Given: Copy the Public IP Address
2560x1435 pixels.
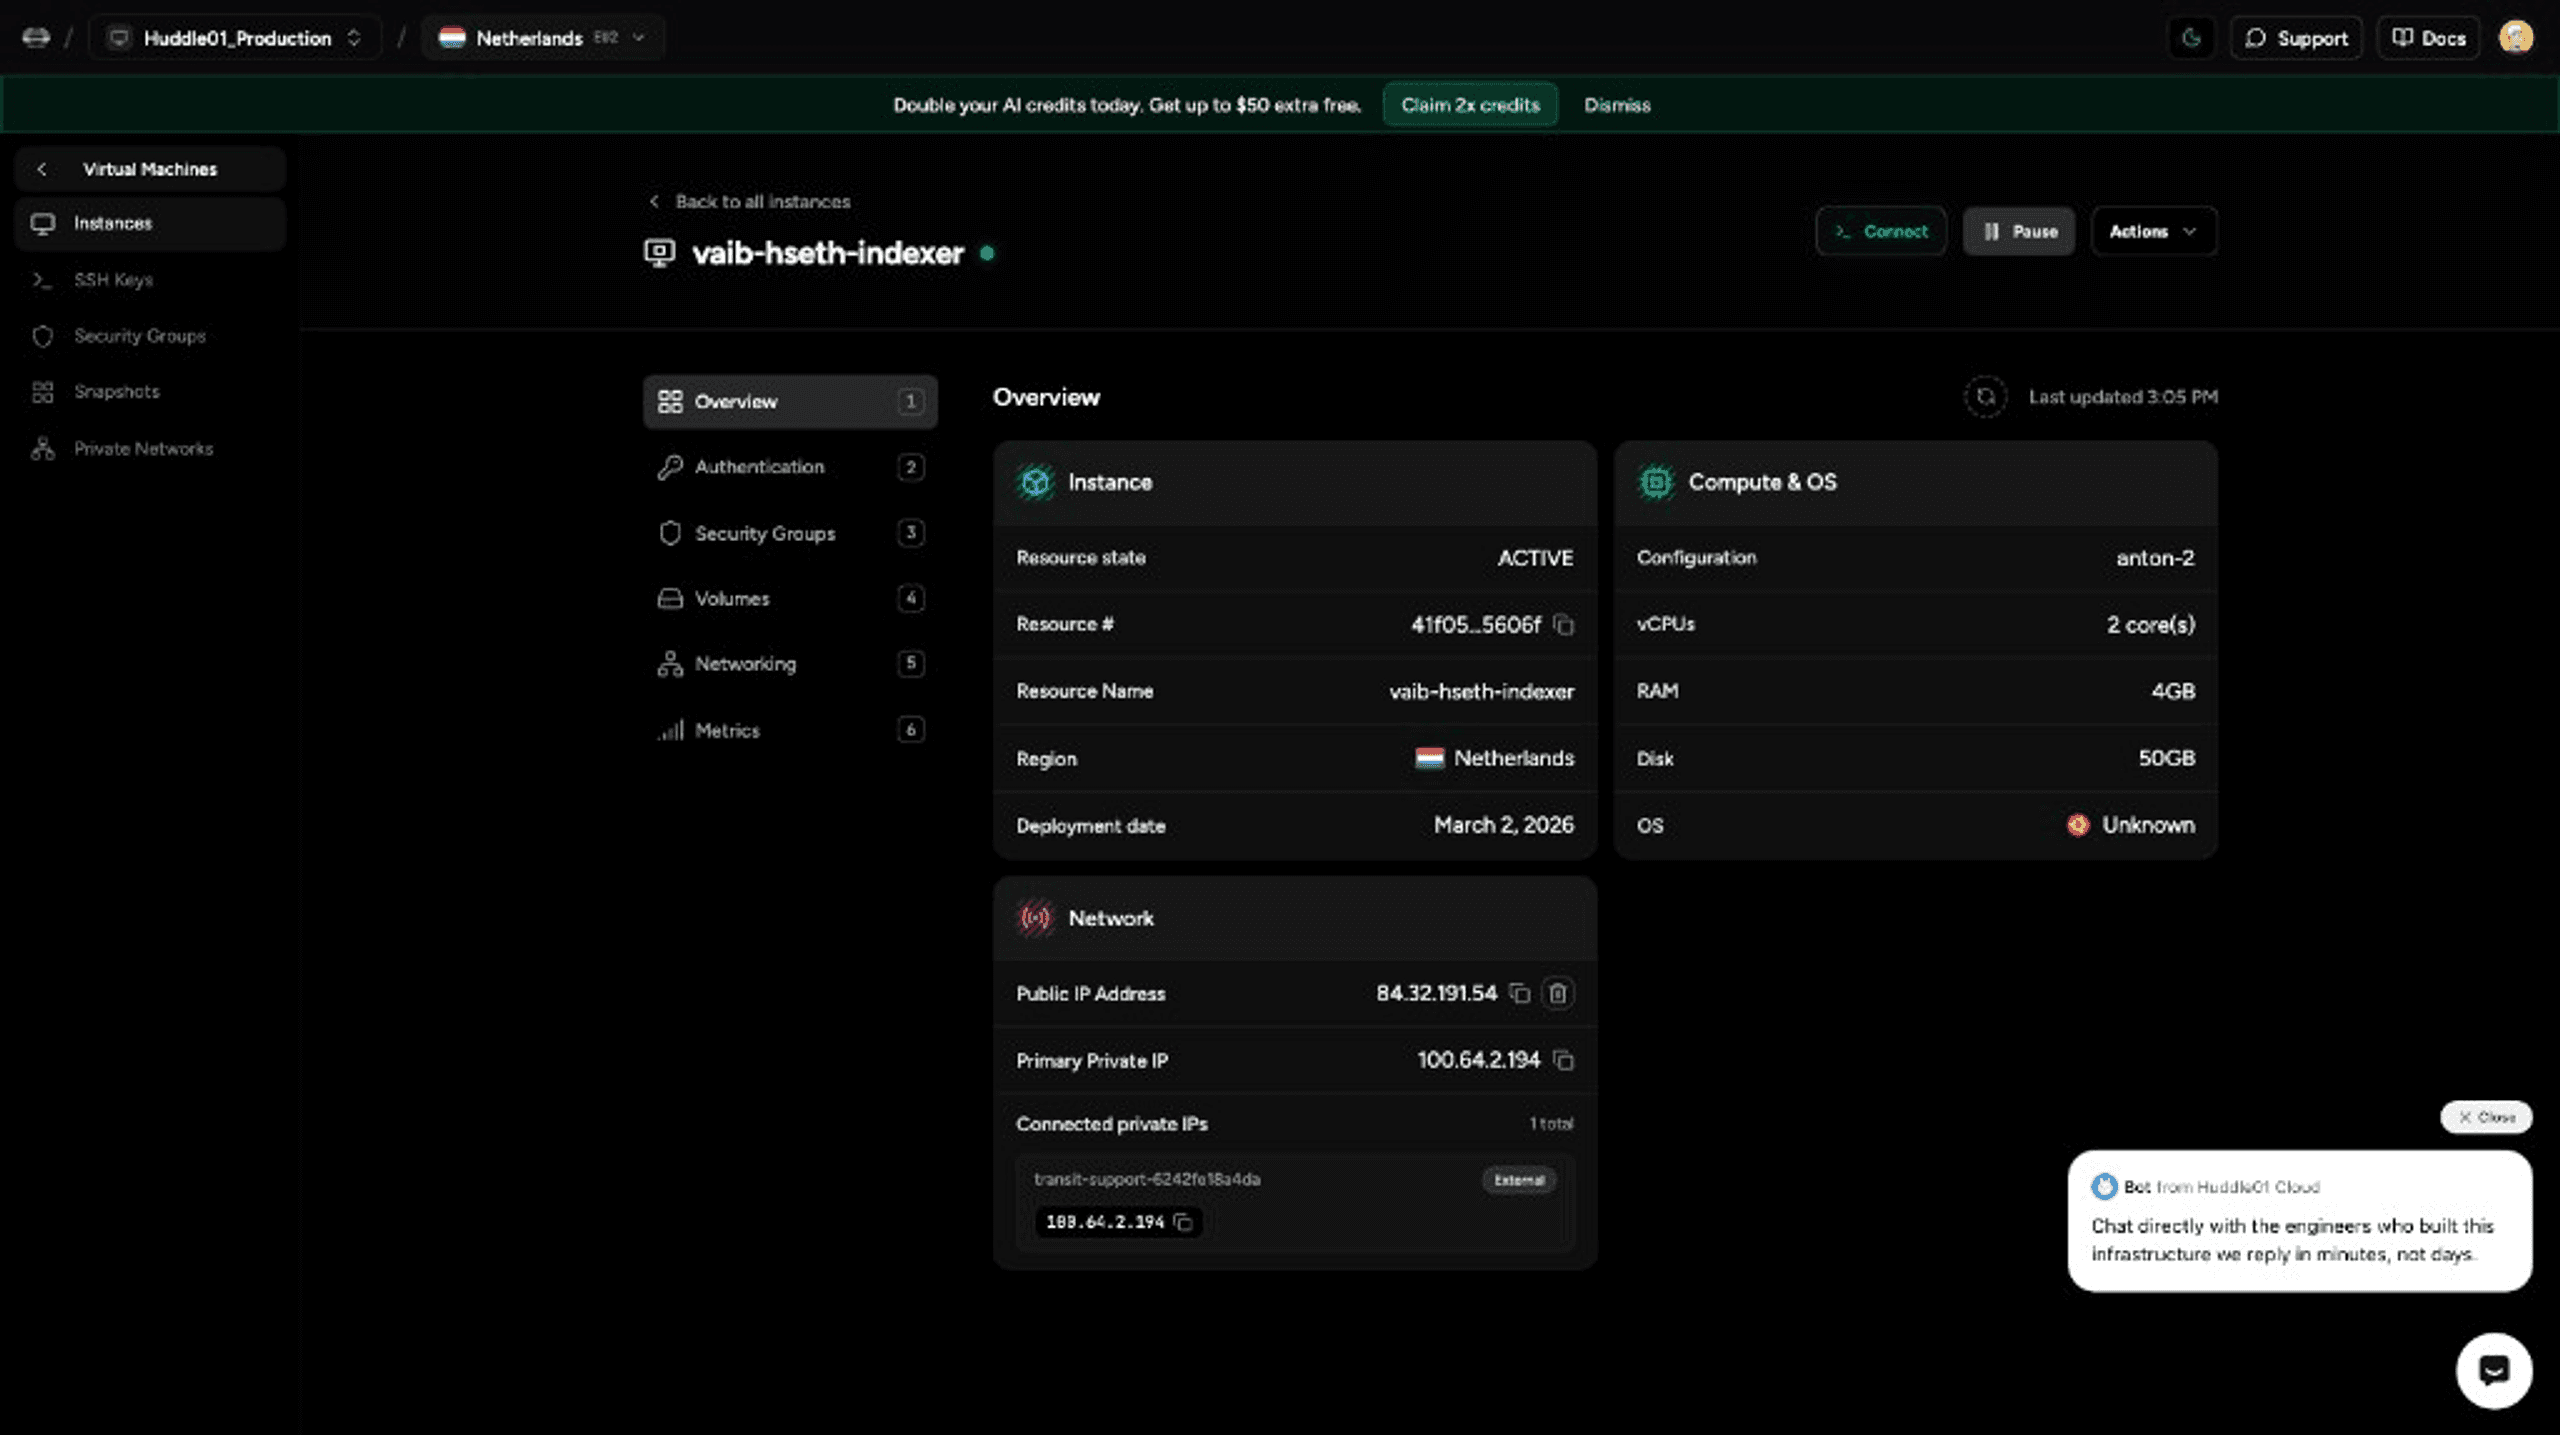Looking at the screenshot, I should [1519, 993].
